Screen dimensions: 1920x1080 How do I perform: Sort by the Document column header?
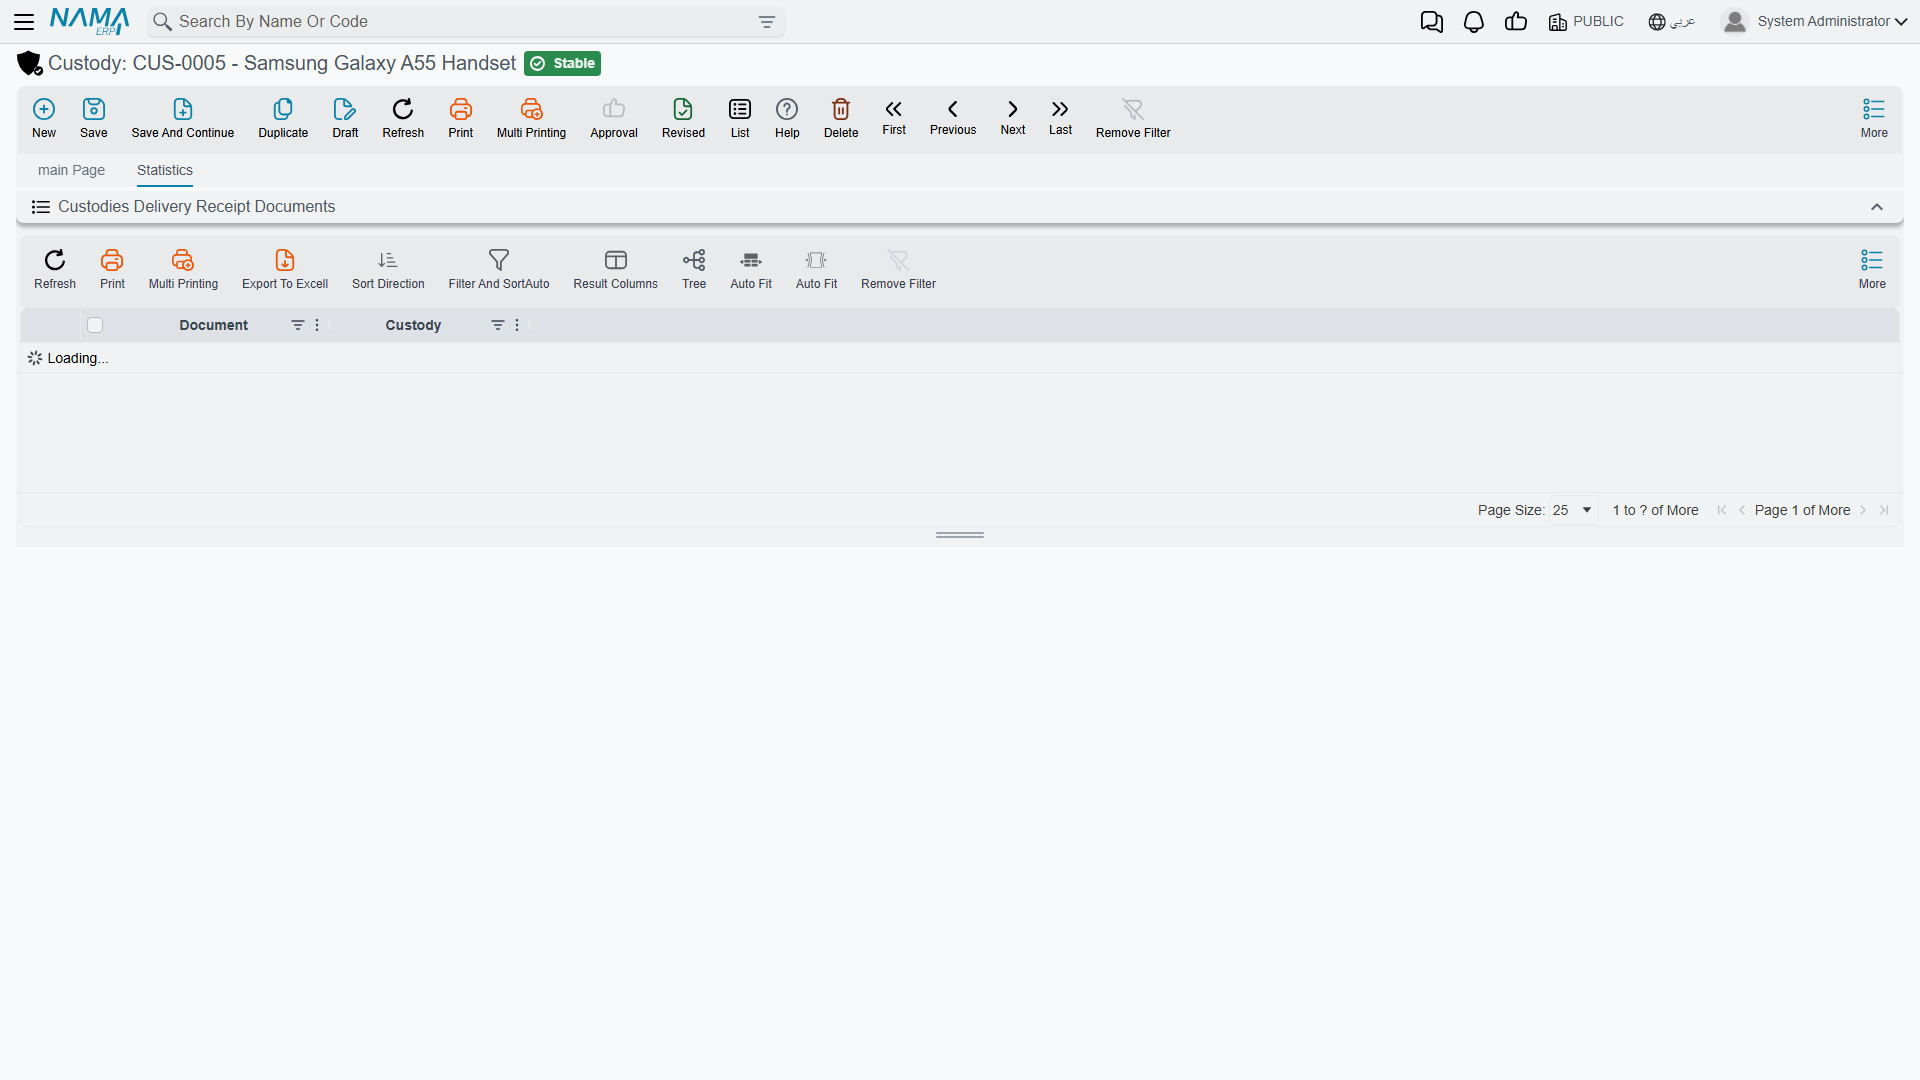213,325
